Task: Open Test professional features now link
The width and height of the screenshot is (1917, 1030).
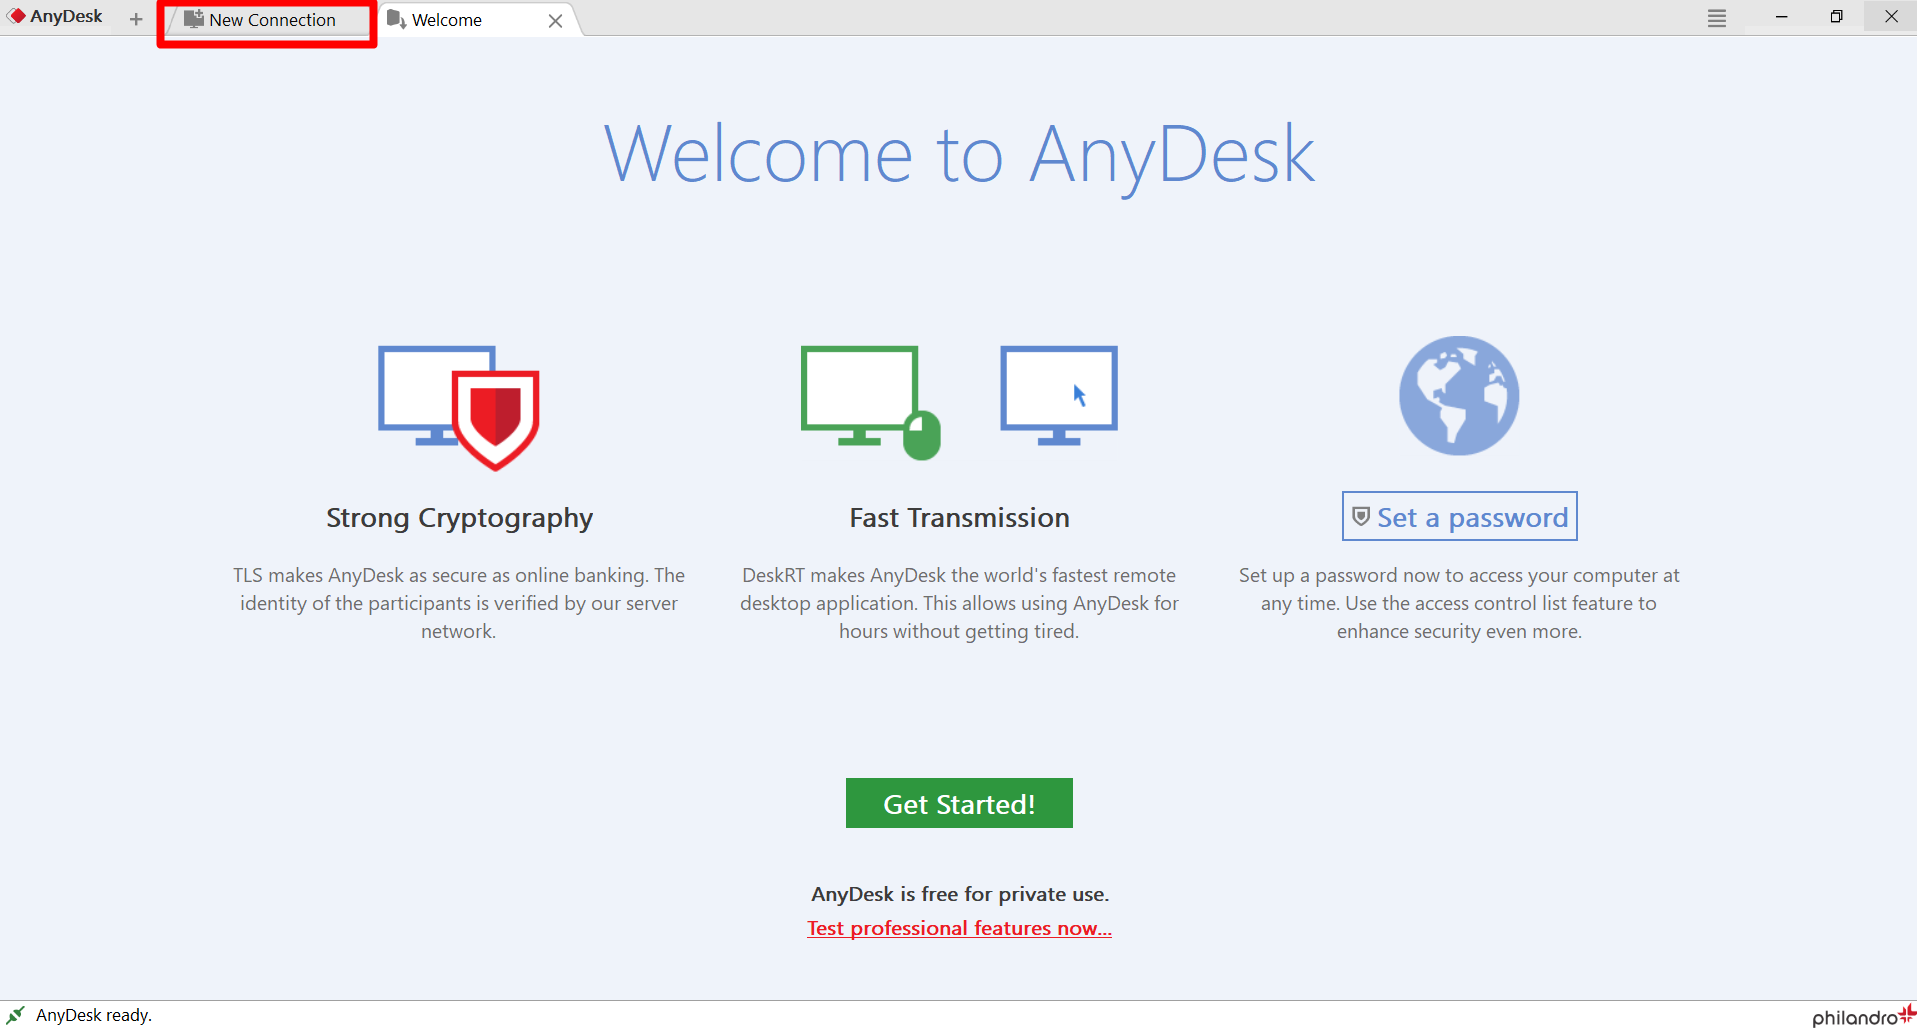Action: pyautogui.click(x=959, y=928)
